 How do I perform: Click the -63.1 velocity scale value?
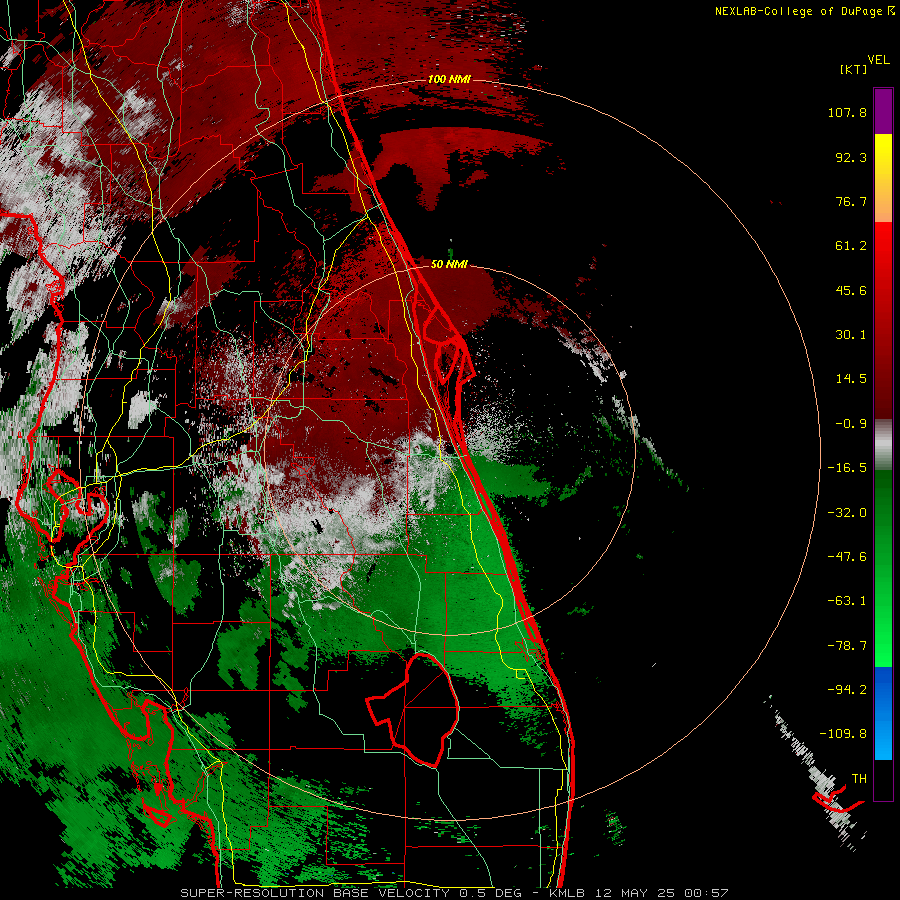coord(847,601)
